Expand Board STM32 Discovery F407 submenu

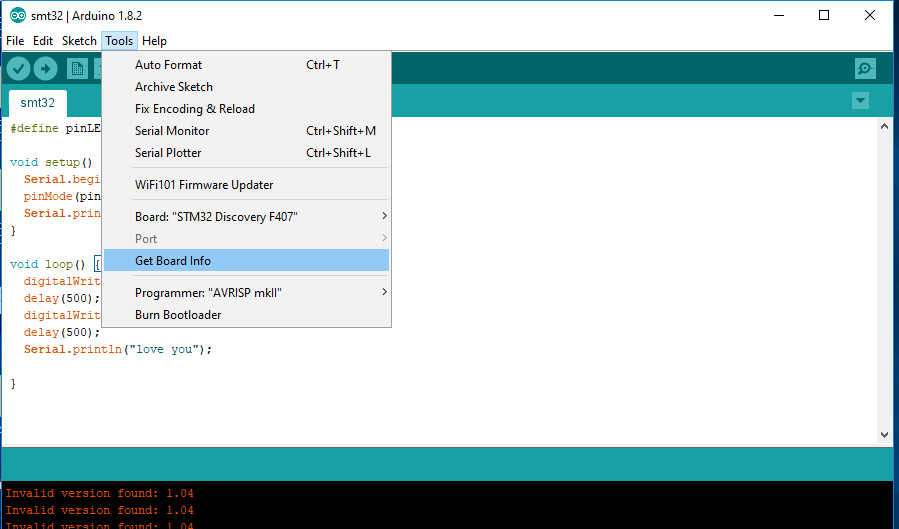(x=247, y=217)
